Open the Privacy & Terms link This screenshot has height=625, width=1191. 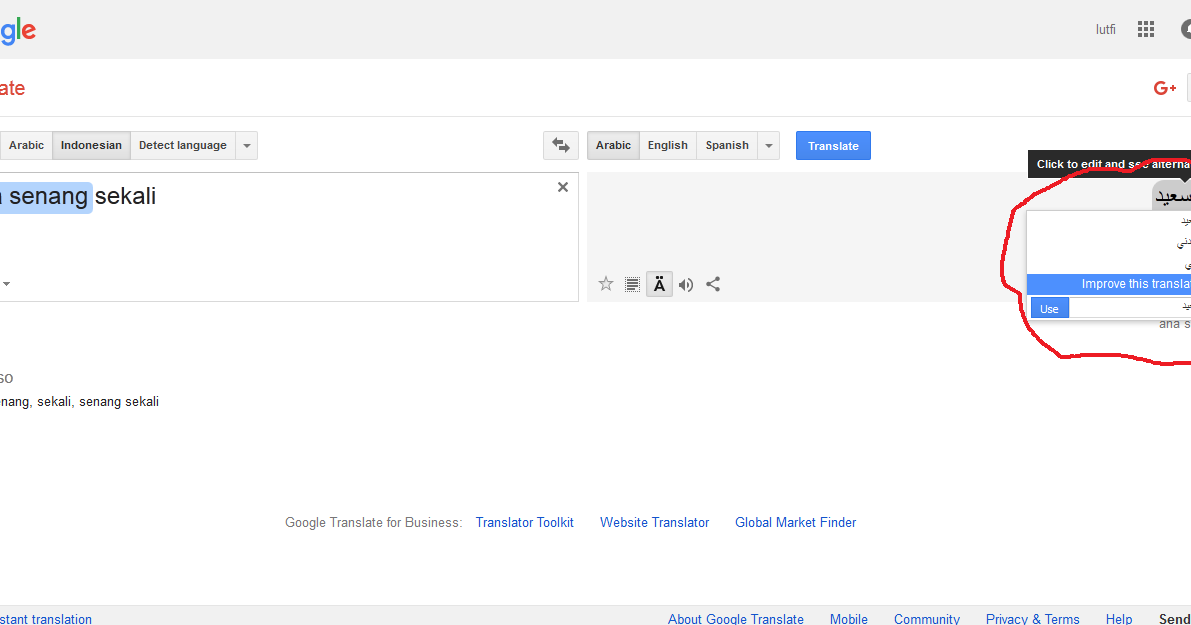point(1032,619)
